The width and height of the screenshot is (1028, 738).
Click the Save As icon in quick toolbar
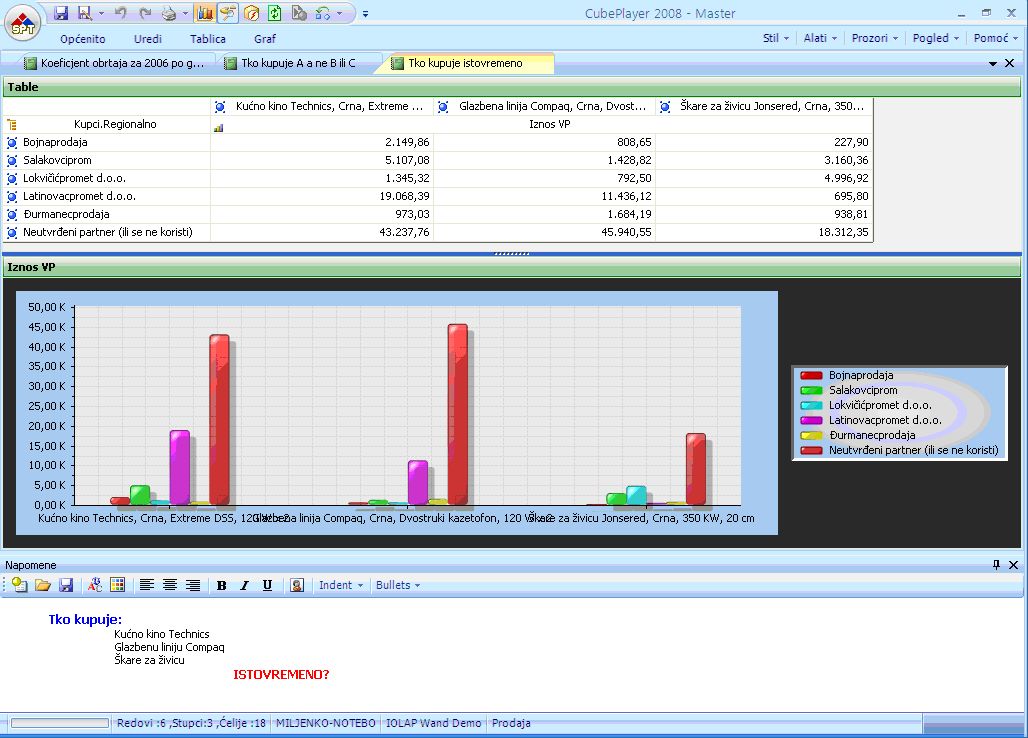tap(85, 13)
